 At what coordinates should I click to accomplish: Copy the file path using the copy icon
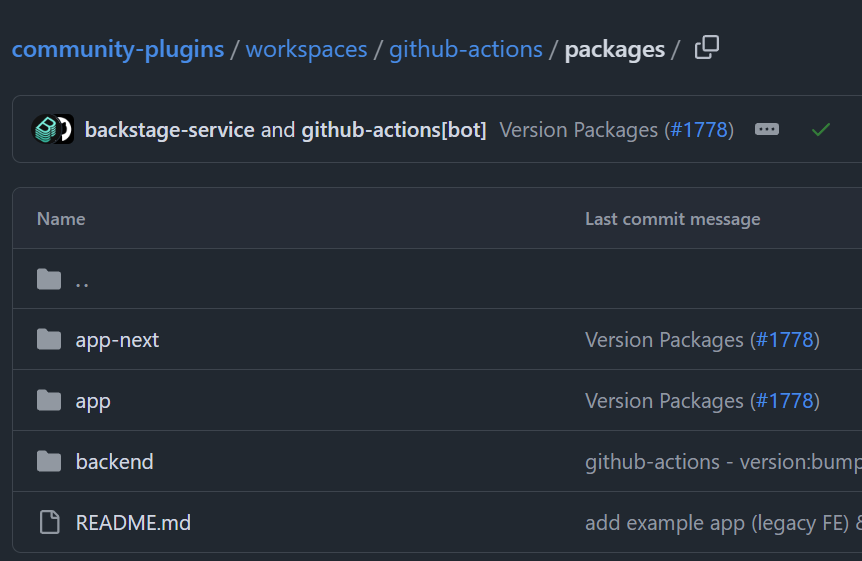click(x=707, y=48)
